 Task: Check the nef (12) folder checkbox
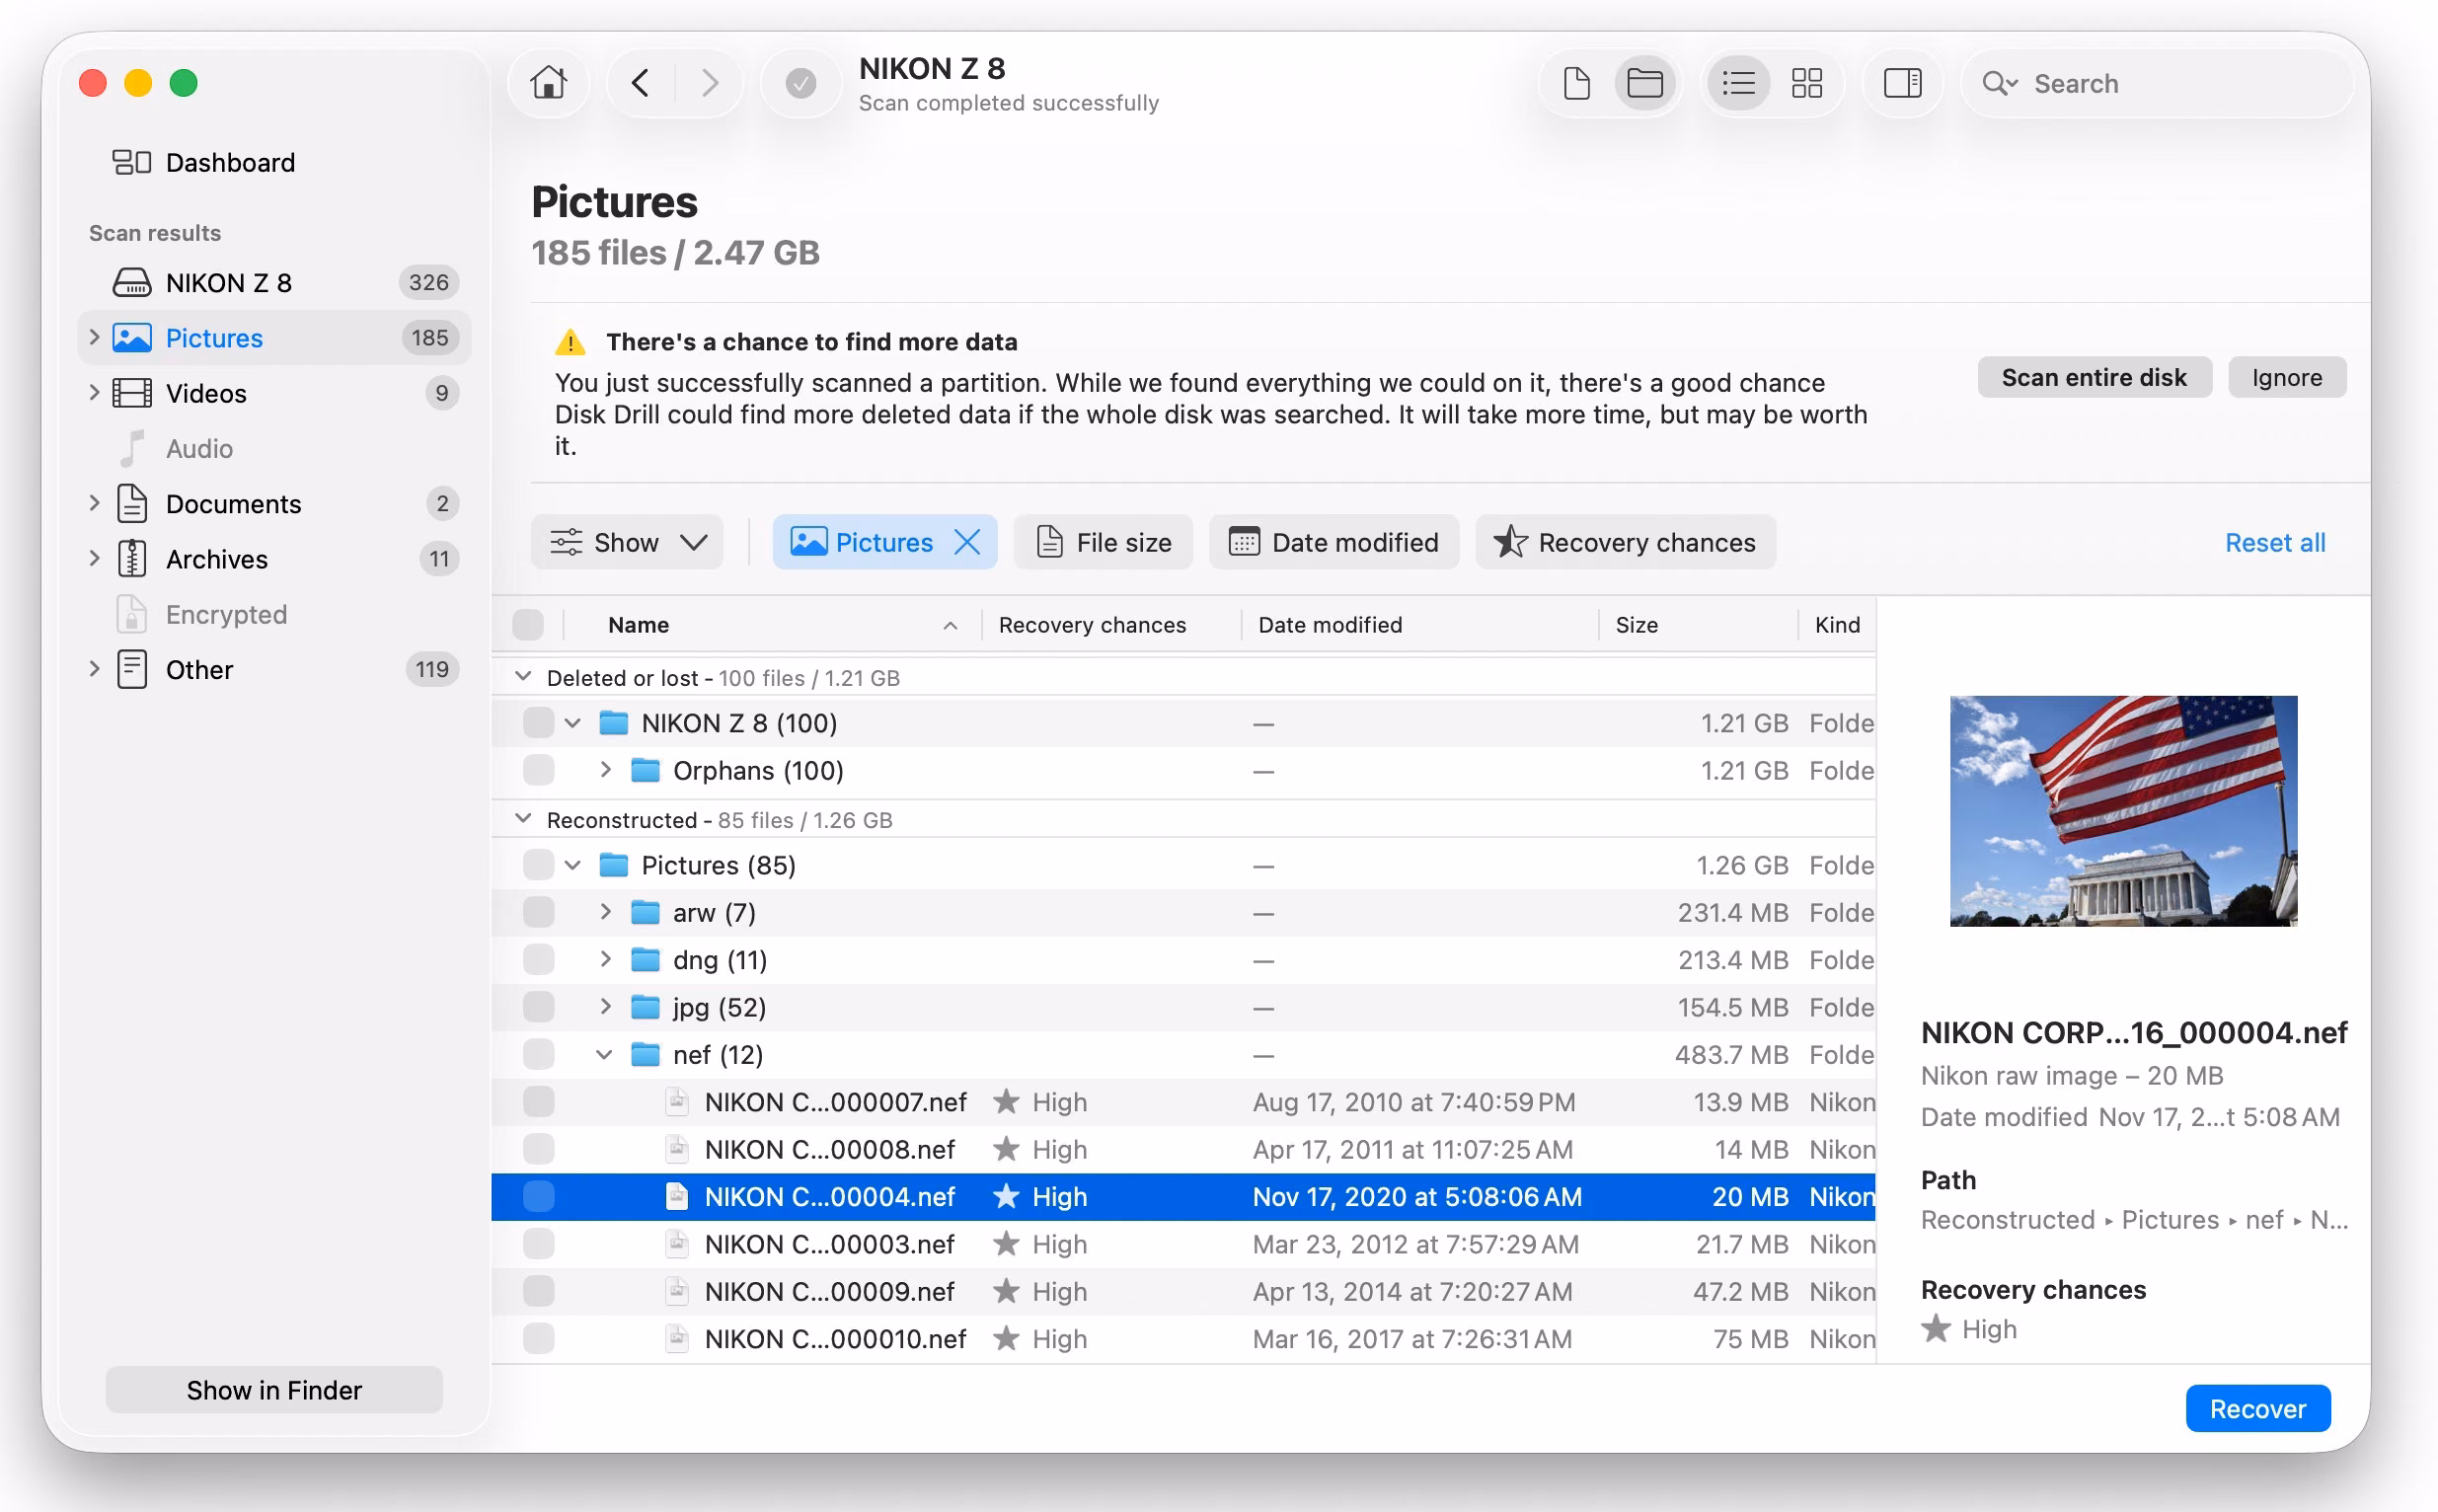[538, 1054]
